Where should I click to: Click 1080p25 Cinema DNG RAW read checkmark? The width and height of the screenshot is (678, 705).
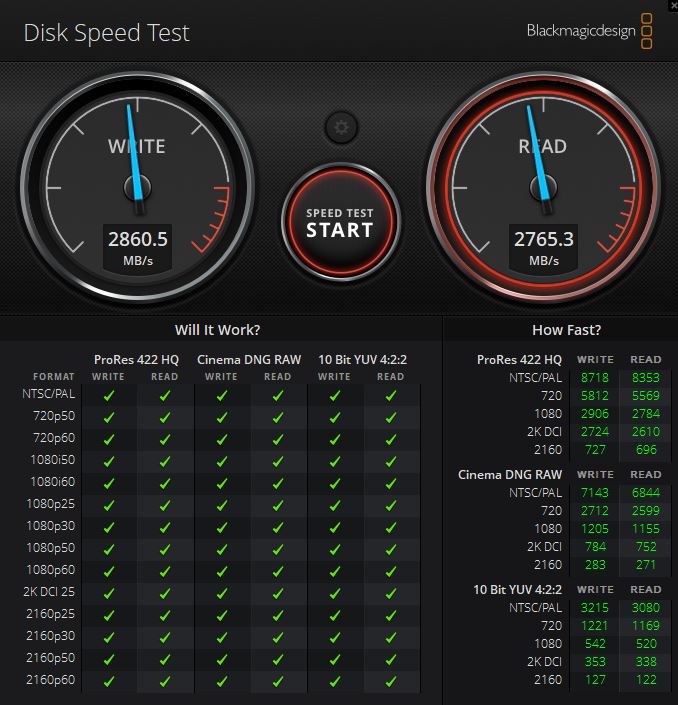278,506
